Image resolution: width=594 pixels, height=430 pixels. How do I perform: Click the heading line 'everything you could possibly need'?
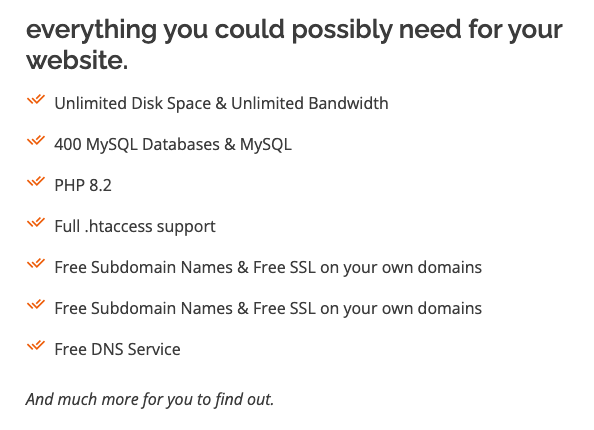[244, 30]
